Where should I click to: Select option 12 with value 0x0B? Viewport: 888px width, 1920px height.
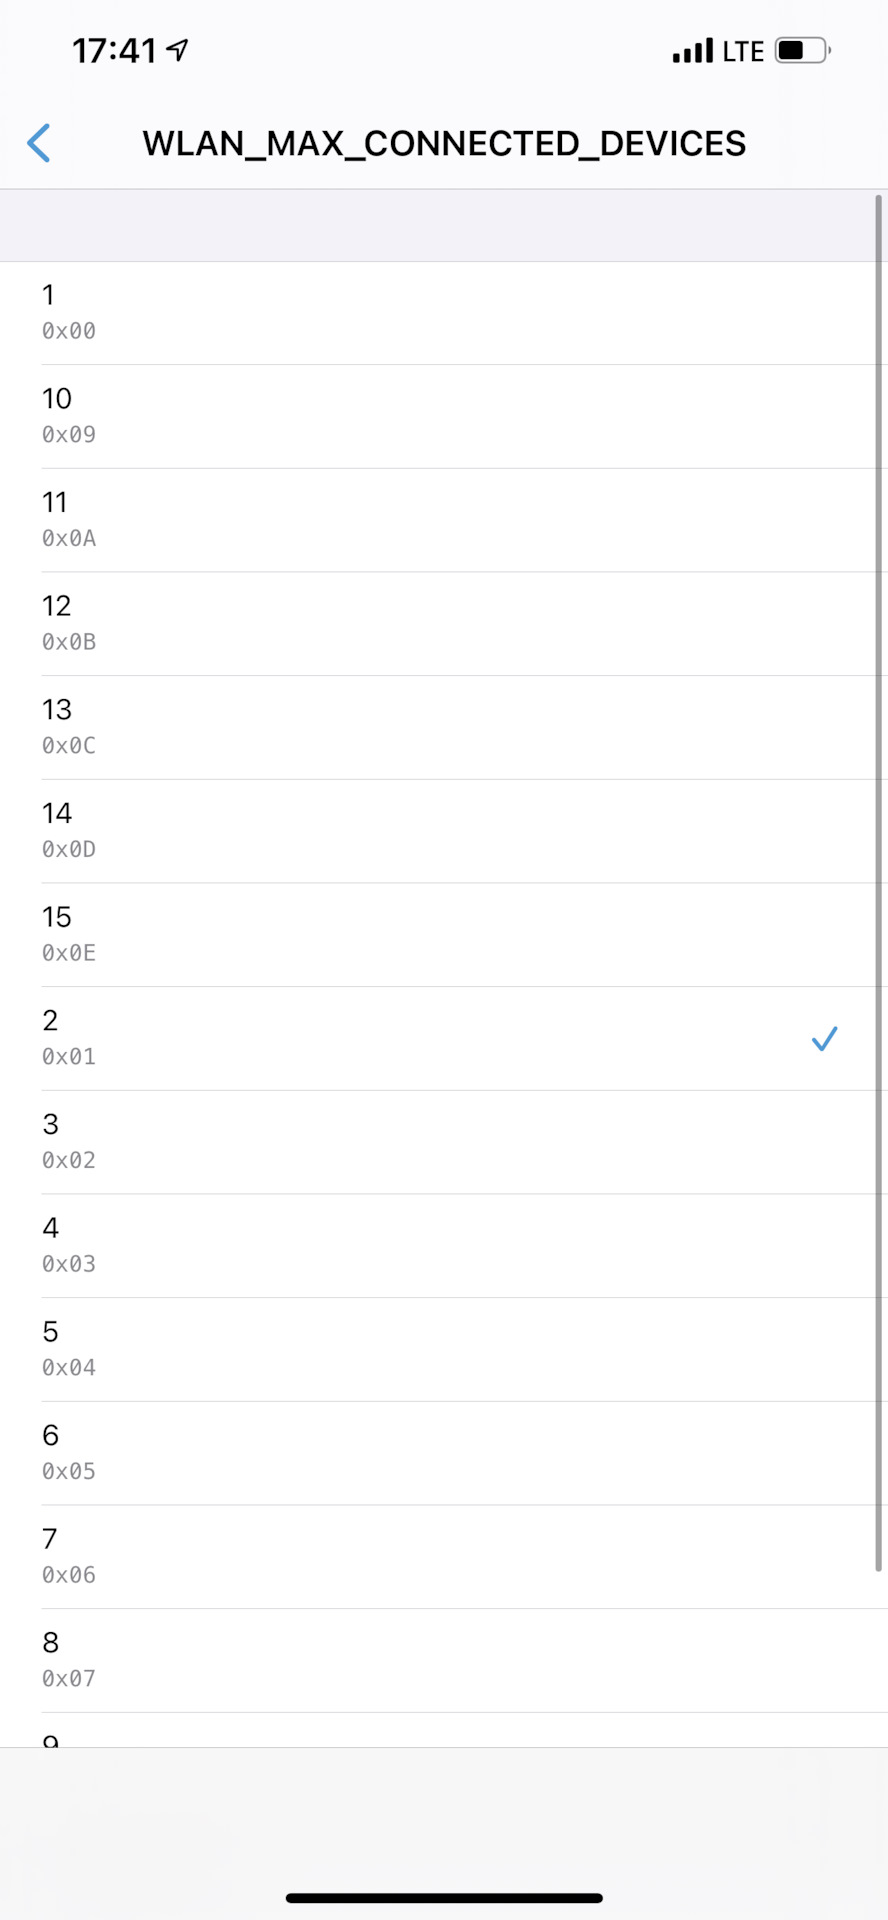(444, 624)
